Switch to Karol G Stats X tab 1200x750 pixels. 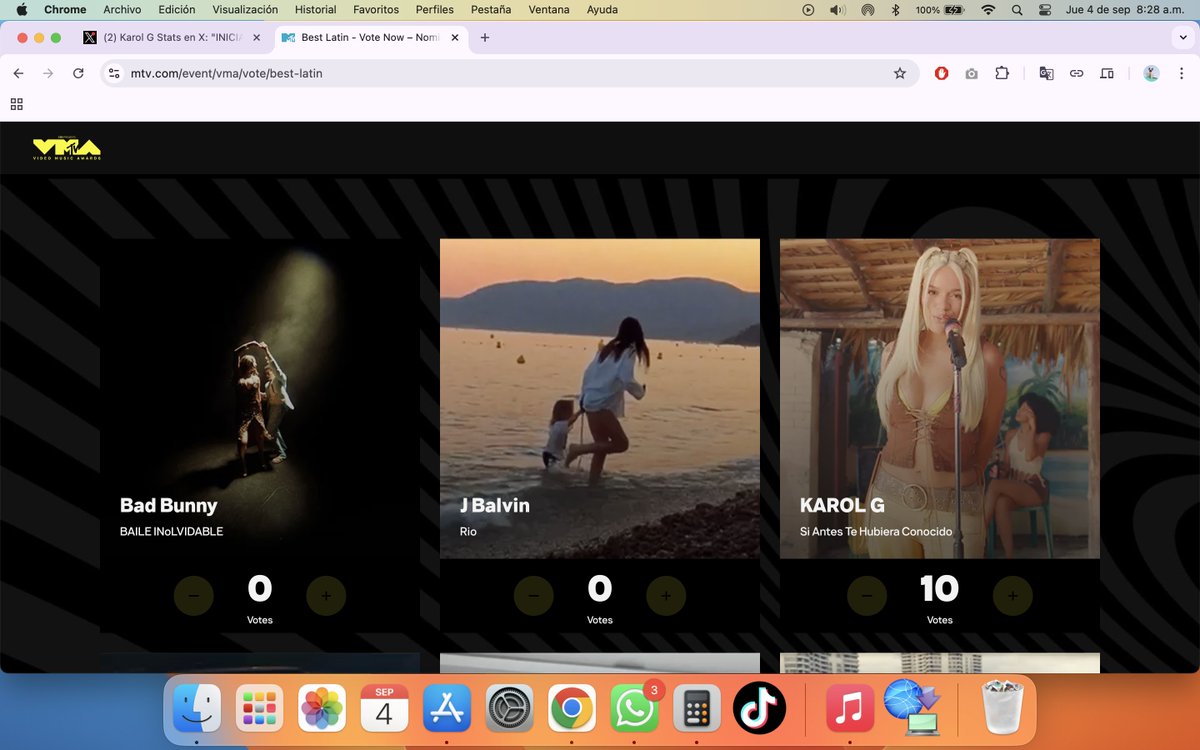tap(171, 37)
